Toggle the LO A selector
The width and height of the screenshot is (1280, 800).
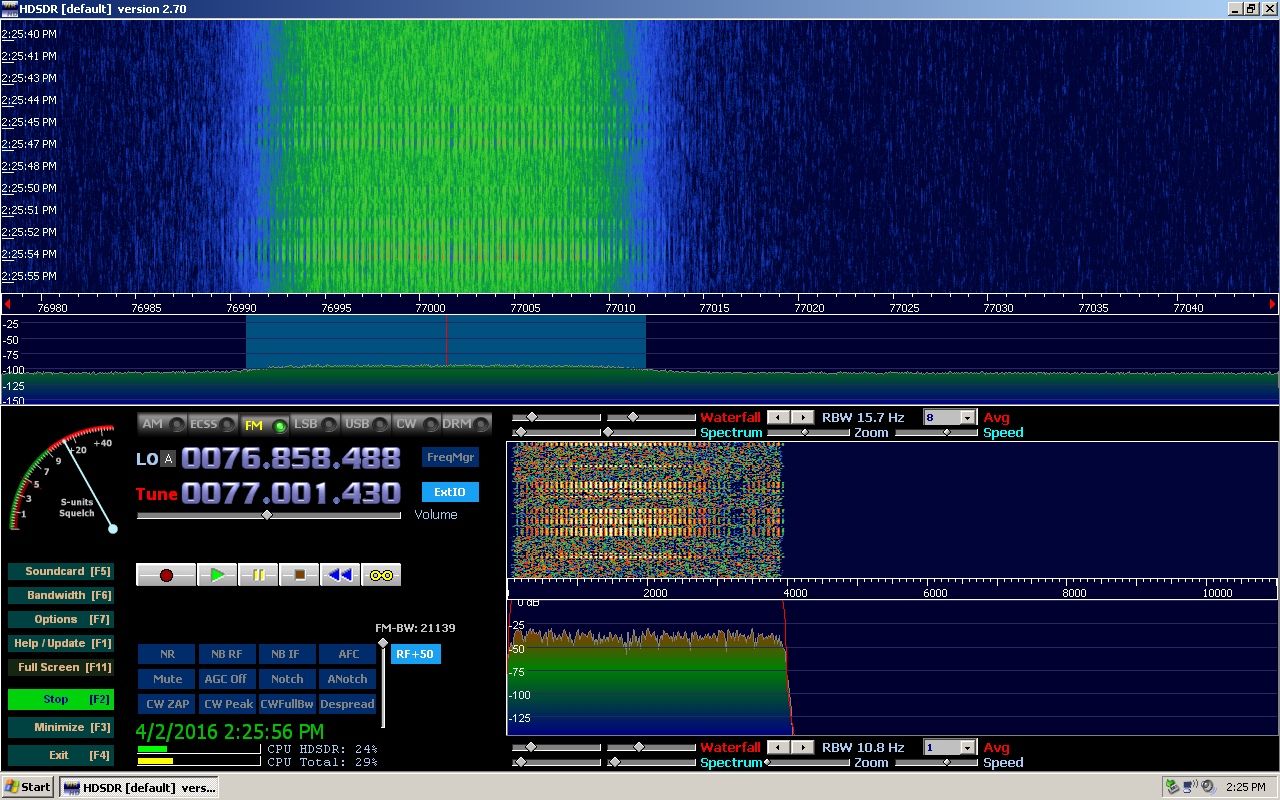pyautogui.click(x=169, y=459)
